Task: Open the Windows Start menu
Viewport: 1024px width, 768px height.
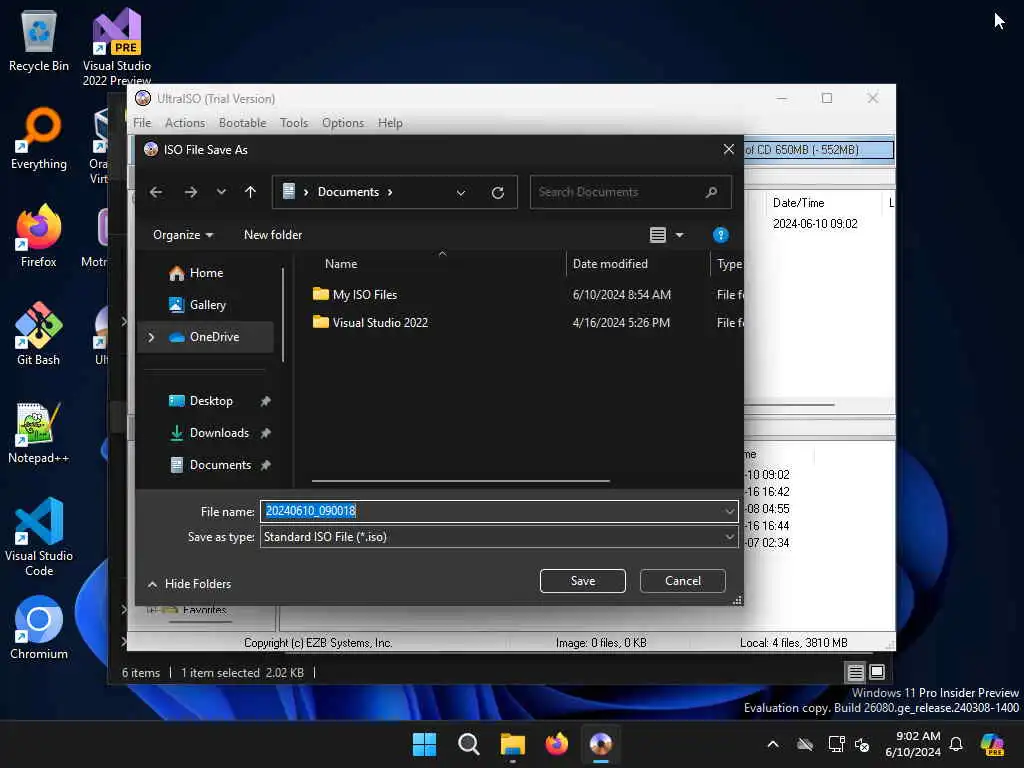Action: [424, 744]
